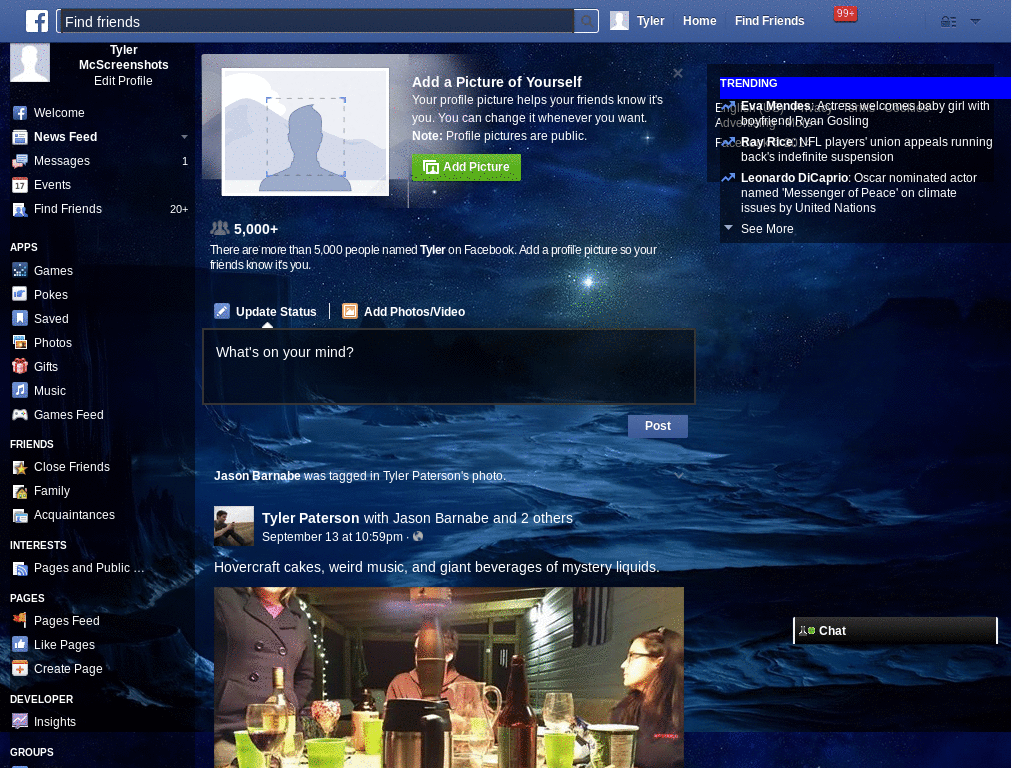The height and width of the screenshot is (768, 1024).
Task: Open the privacy shortcuts lock icon
Action: (948, 22)
